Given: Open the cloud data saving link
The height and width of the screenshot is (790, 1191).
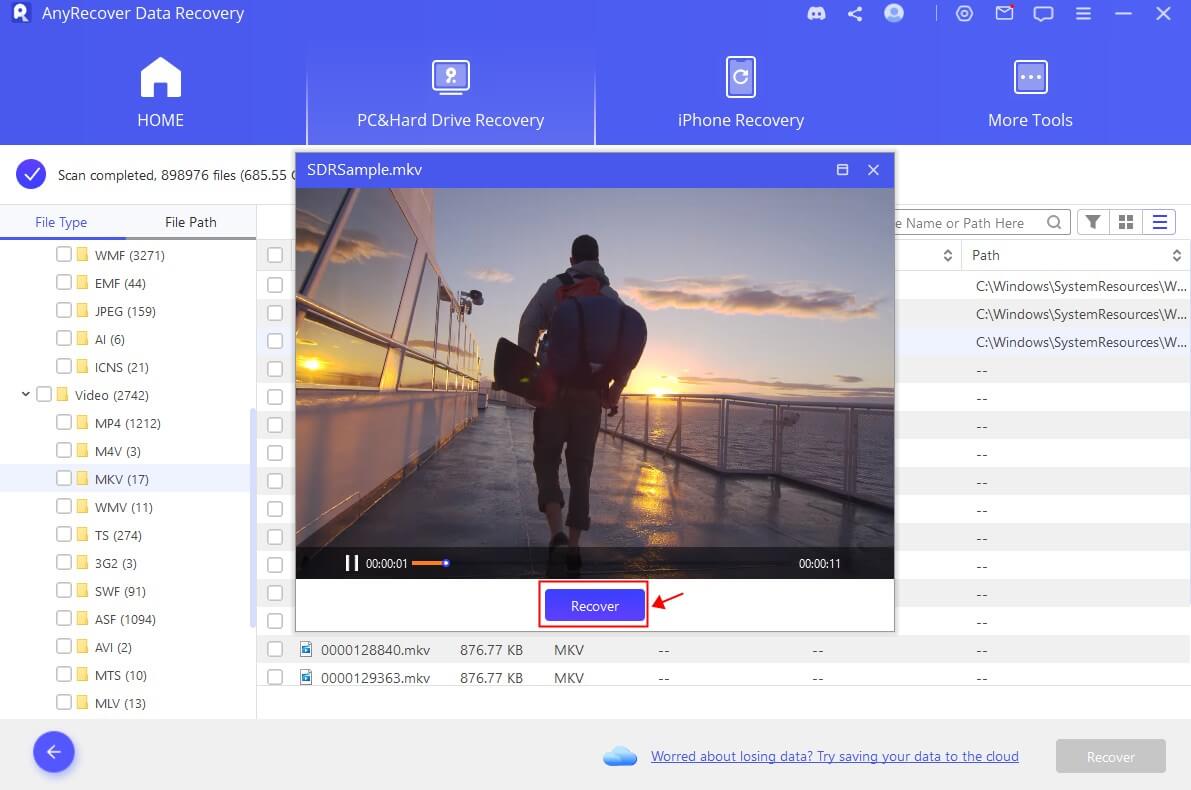Looking at the screenshot, I should (x=834, y=756).
